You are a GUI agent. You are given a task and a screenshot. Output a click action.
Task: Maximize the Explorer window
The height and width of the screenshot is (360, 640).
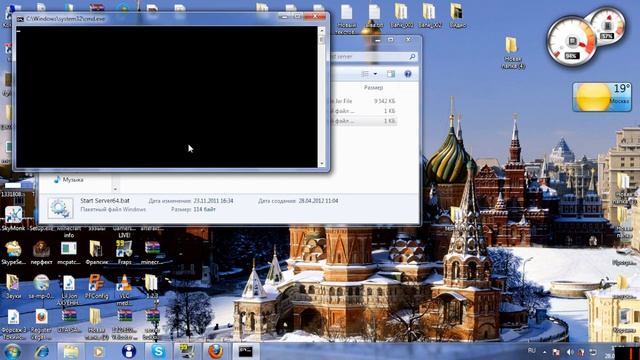tap(391, 40)
